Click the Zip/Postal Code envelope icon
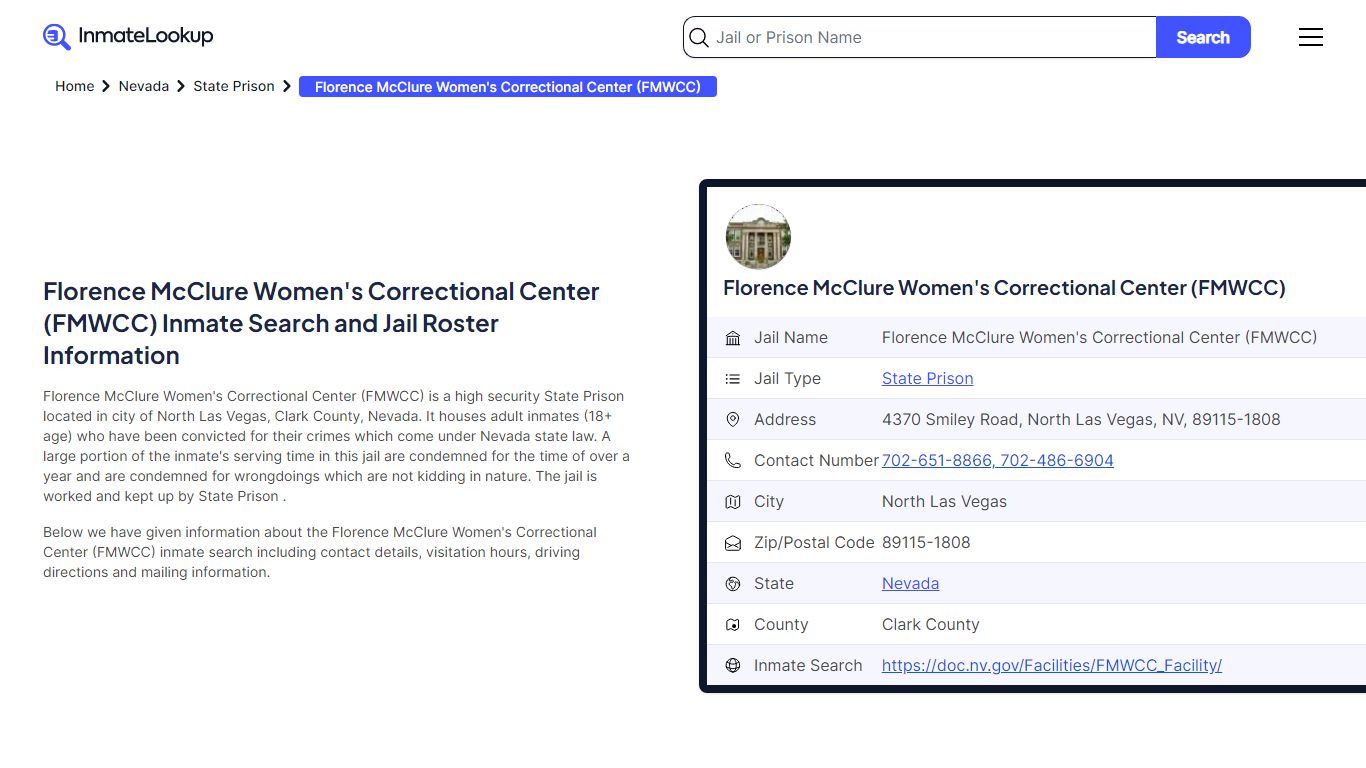 point(733,543)
